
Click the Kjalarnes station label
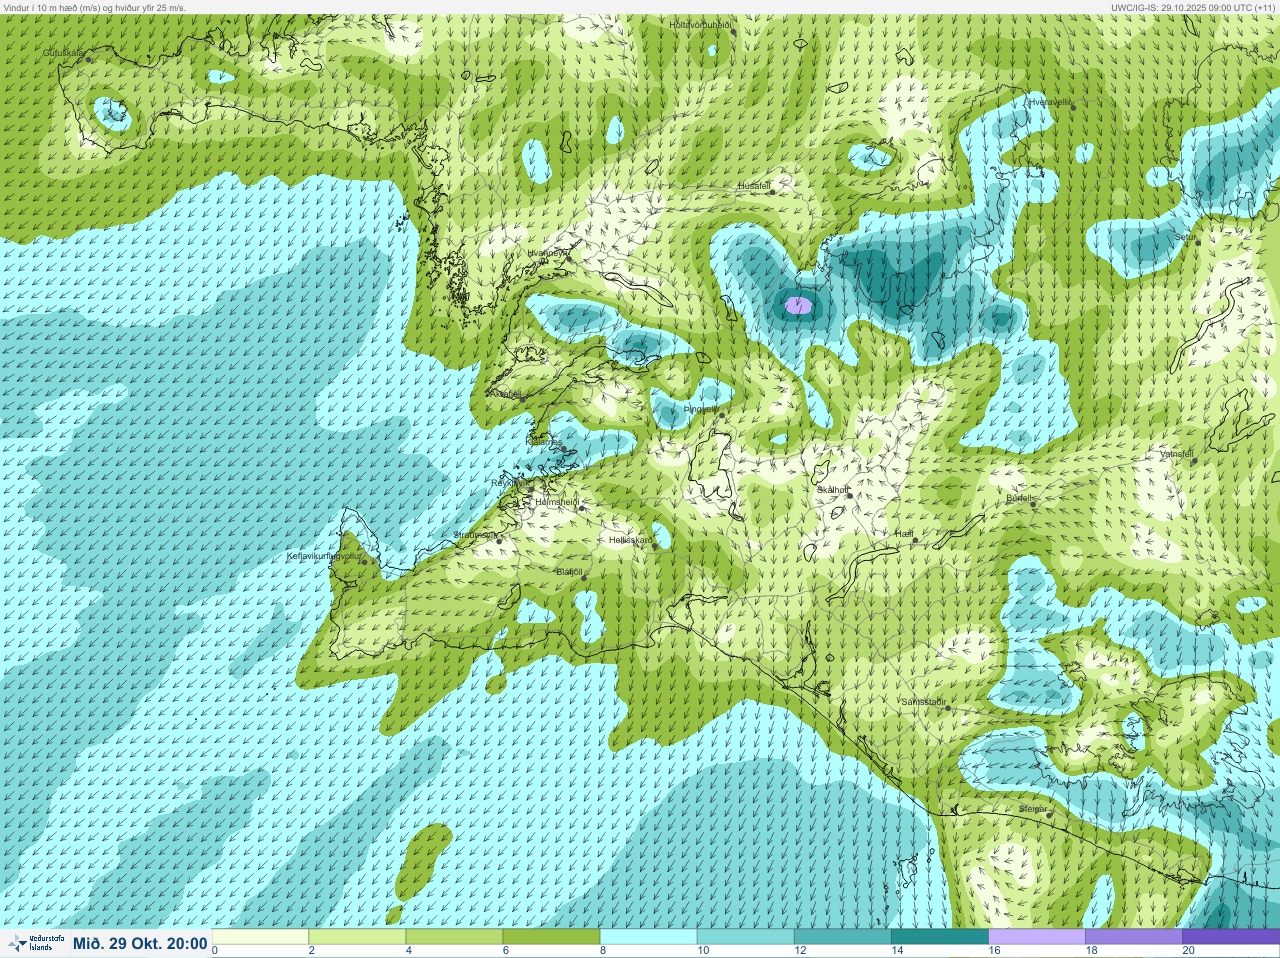[544, 441]
